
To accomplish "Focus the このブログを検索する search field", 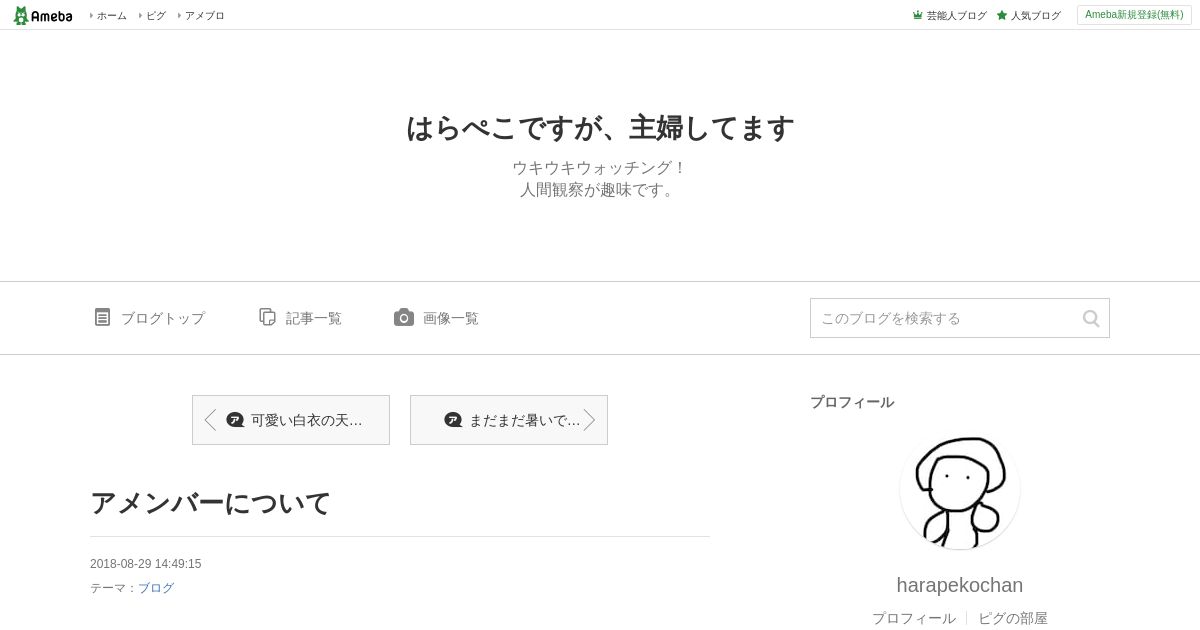I will [945, 318].
